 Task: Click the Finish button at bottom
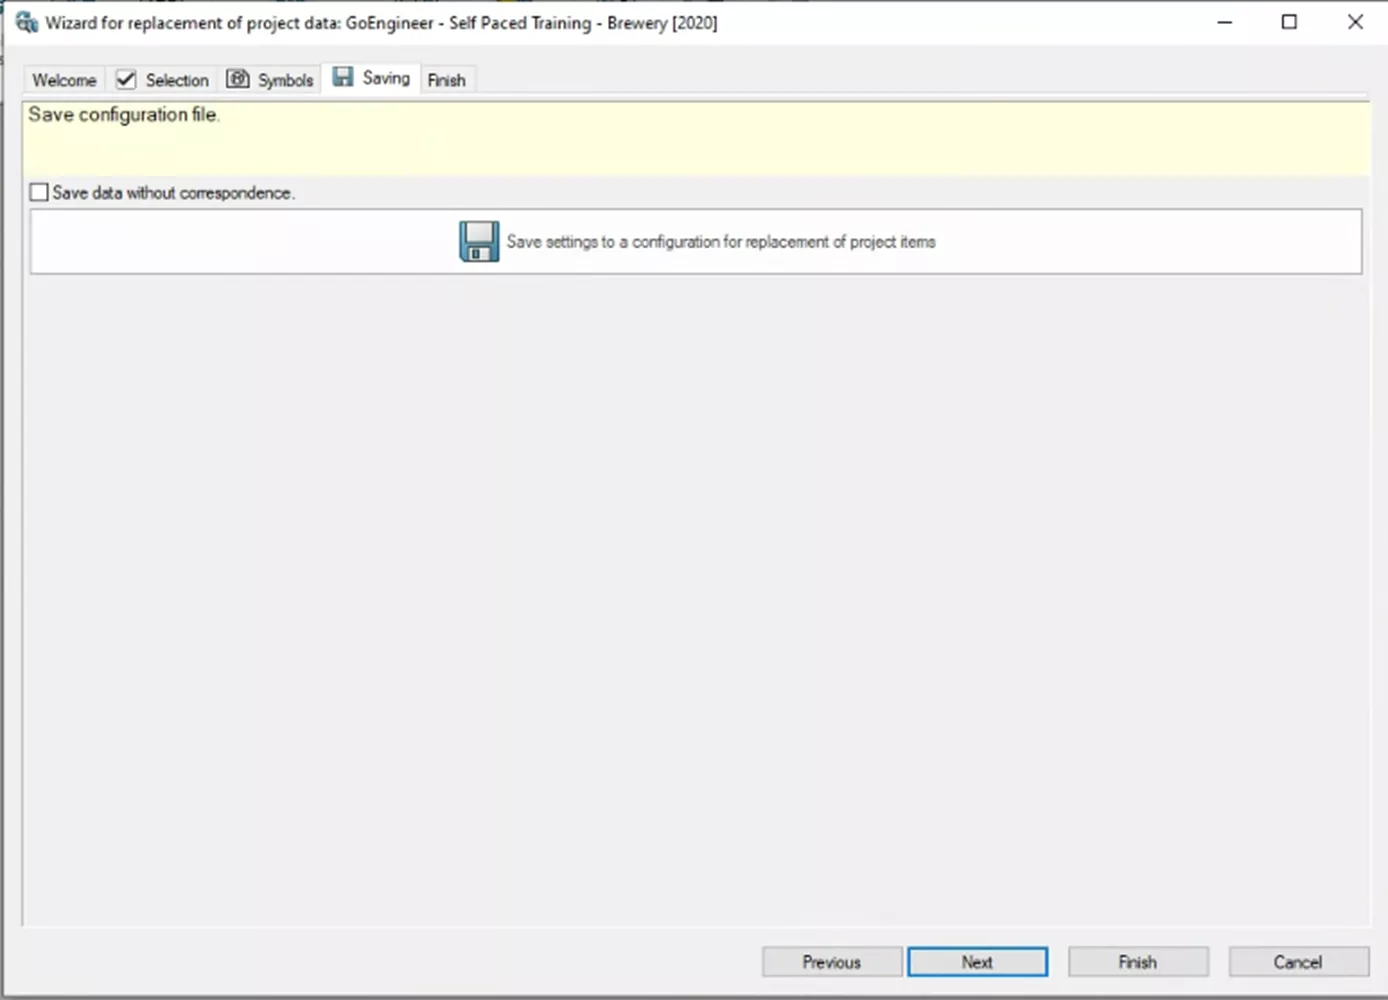[x=1137, y=962]
